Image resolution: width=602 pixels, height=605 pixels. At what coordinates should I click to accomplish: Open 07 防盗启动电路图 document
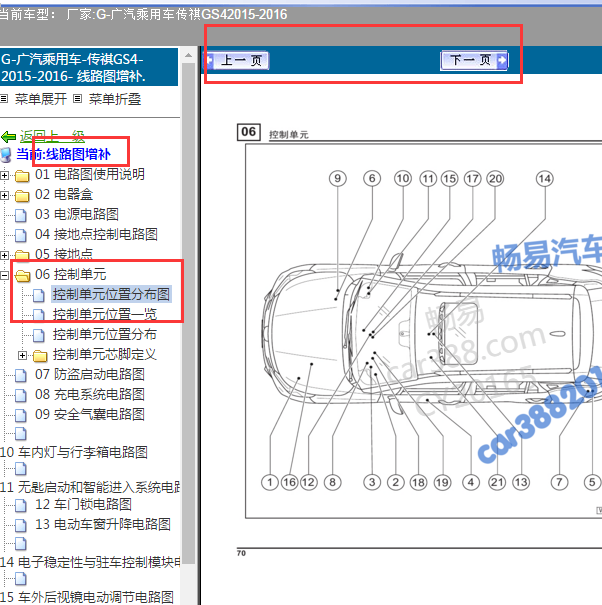coord(90,374)
